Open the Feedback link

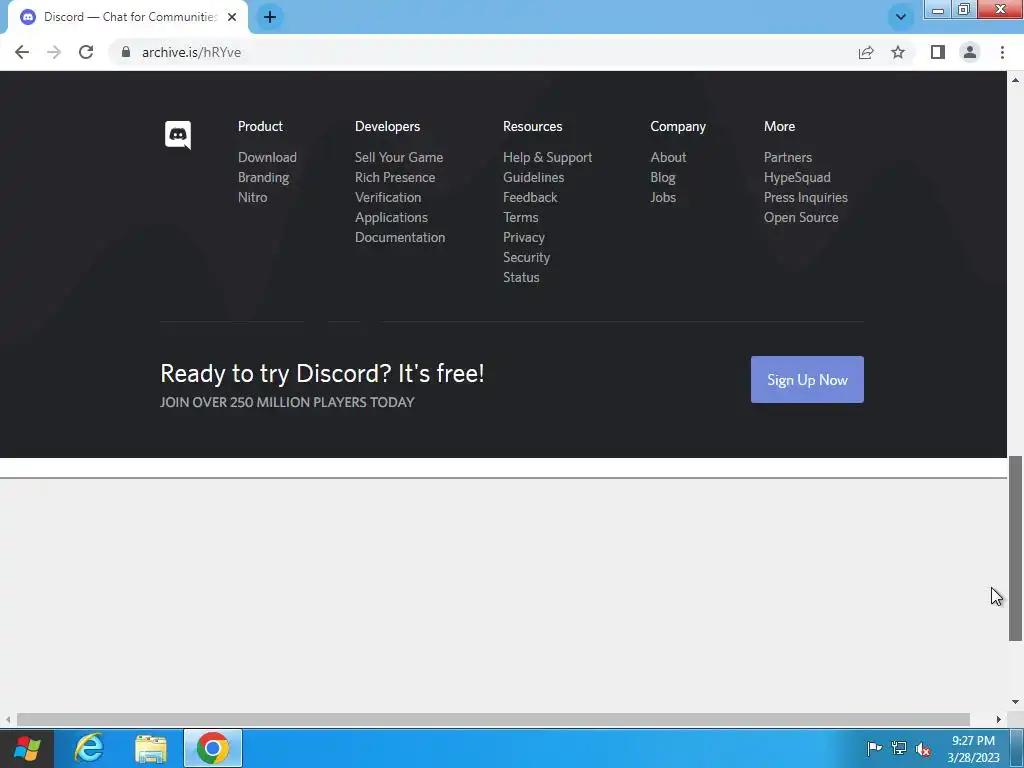click(x=530, y=197)
